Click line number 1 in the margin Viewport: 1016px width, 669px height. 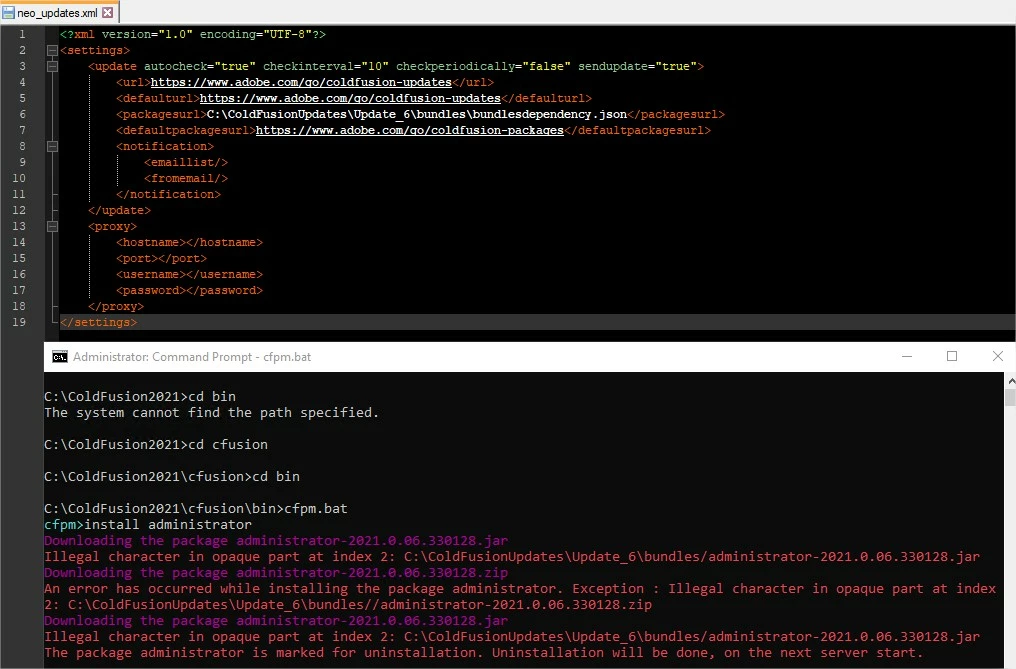tap(22, 34)
